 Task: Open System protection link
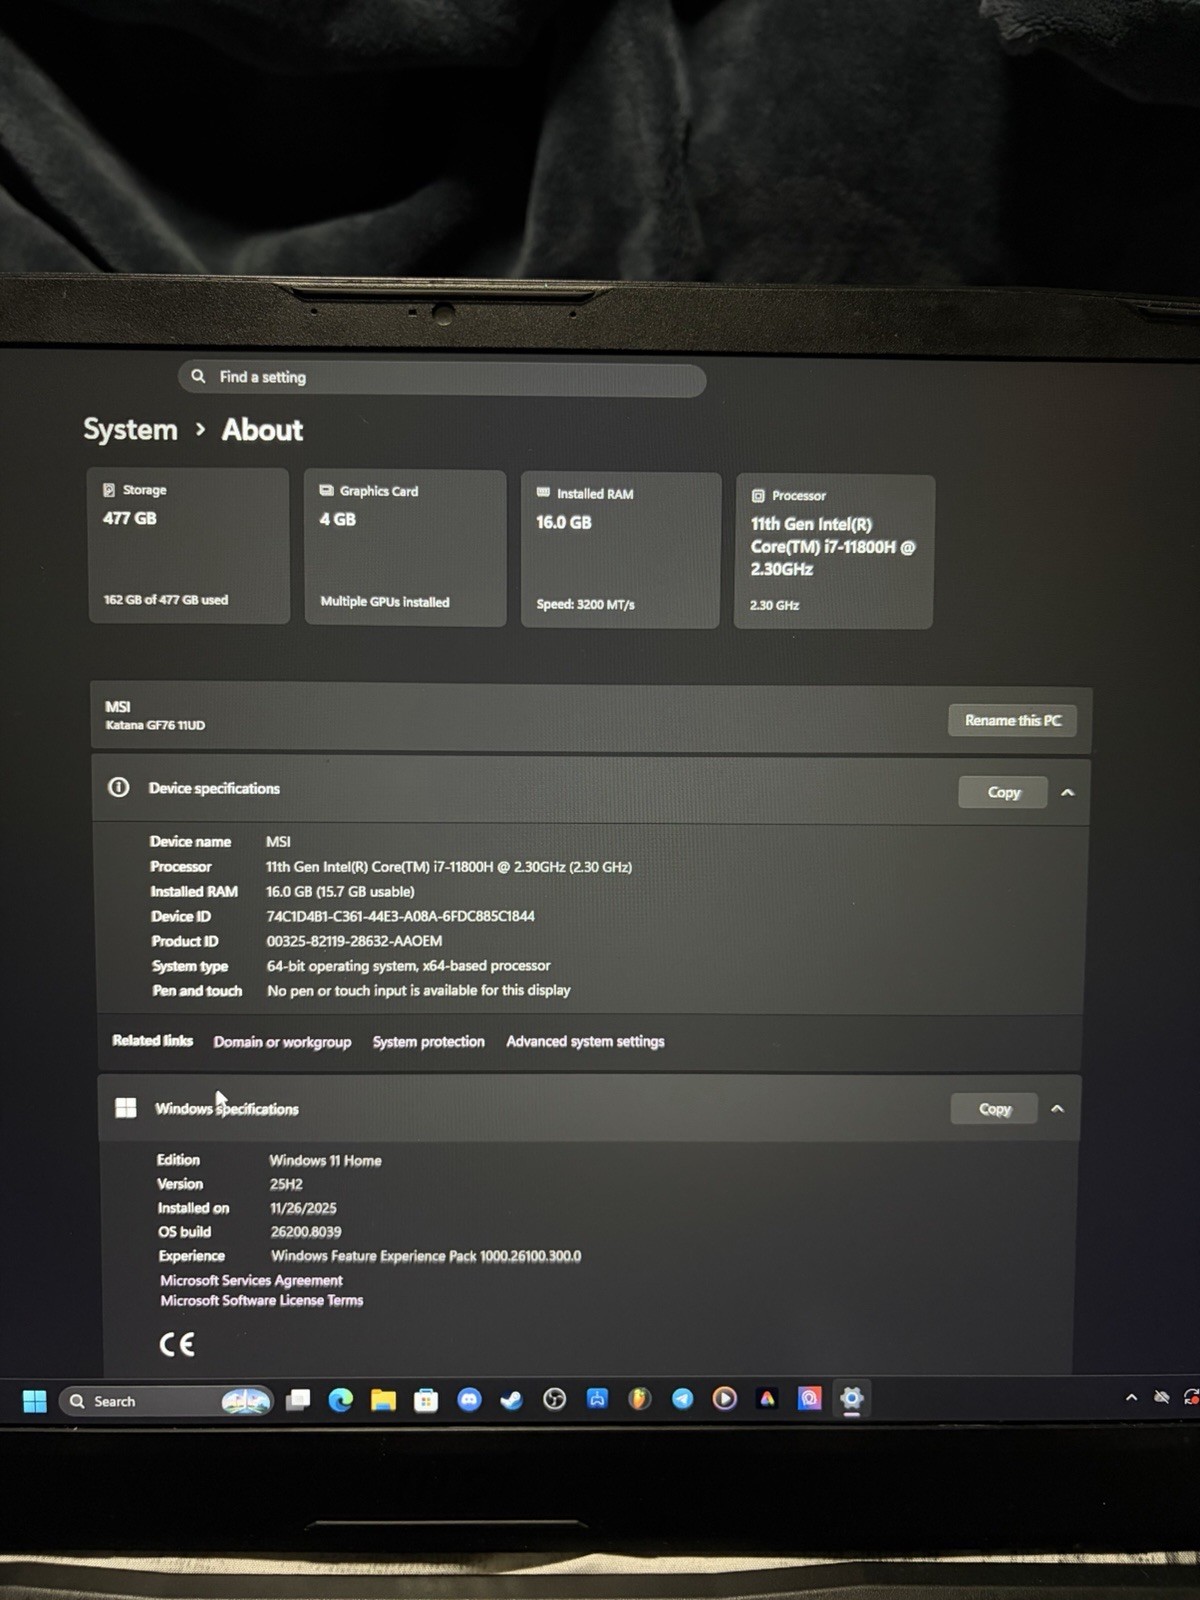(x=429, y=1041)
